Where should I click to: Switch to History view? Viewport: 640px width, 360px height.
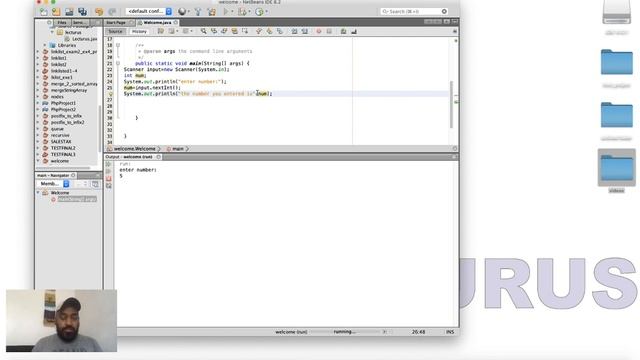139,31
